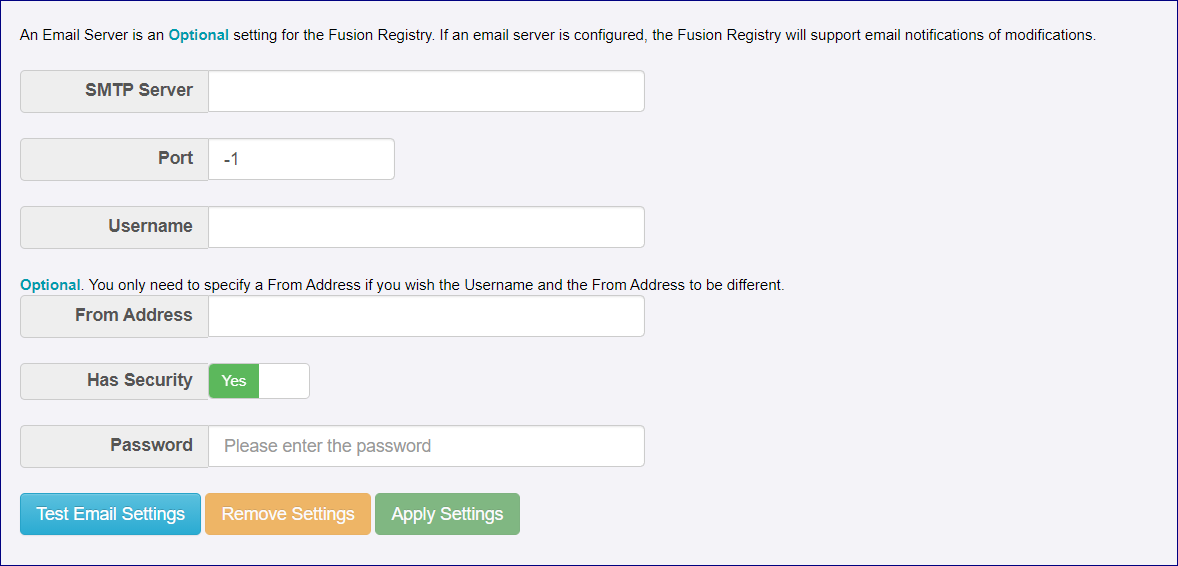Viewport: 1178px width, 566px height.
Task: Select the From Address text field
Action: pyautogui.click(x=426, y=316)
